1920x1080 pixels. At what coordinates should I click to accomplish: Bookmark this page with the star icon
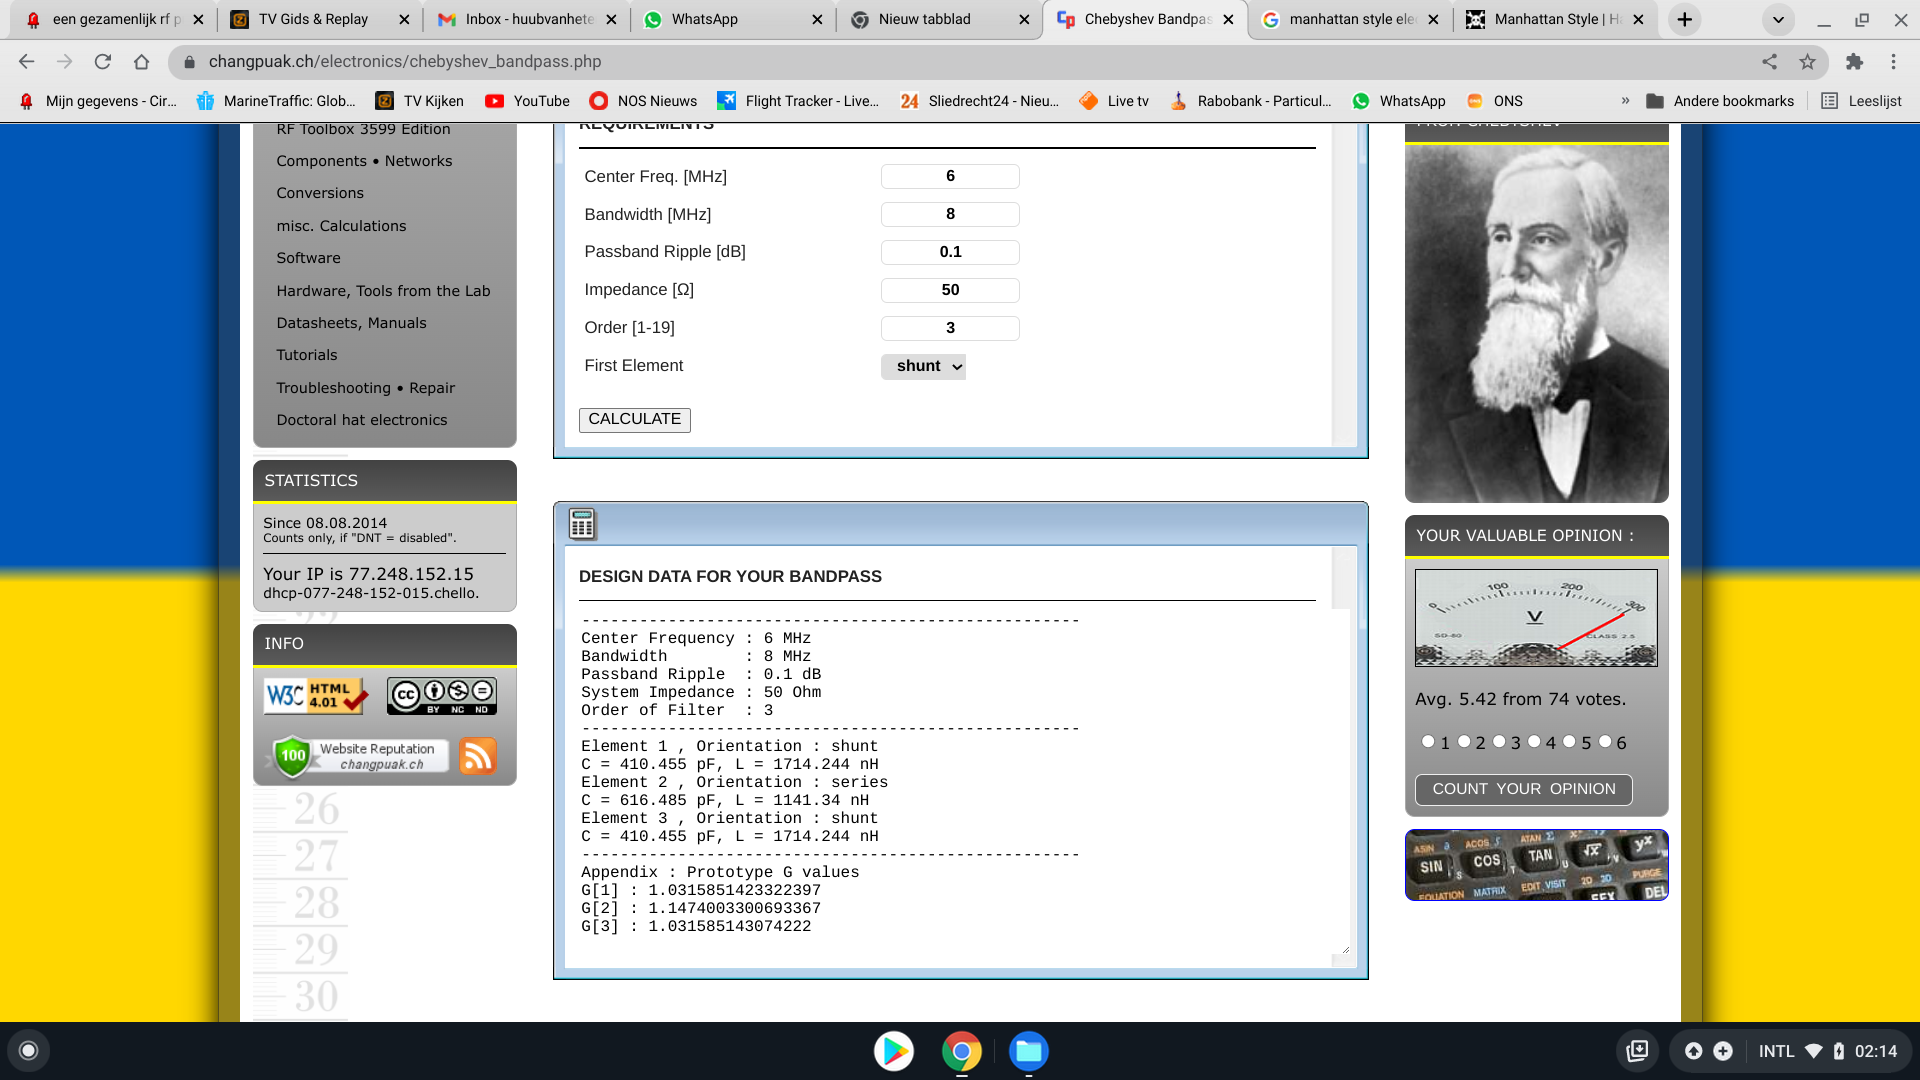pos(1807,62)
